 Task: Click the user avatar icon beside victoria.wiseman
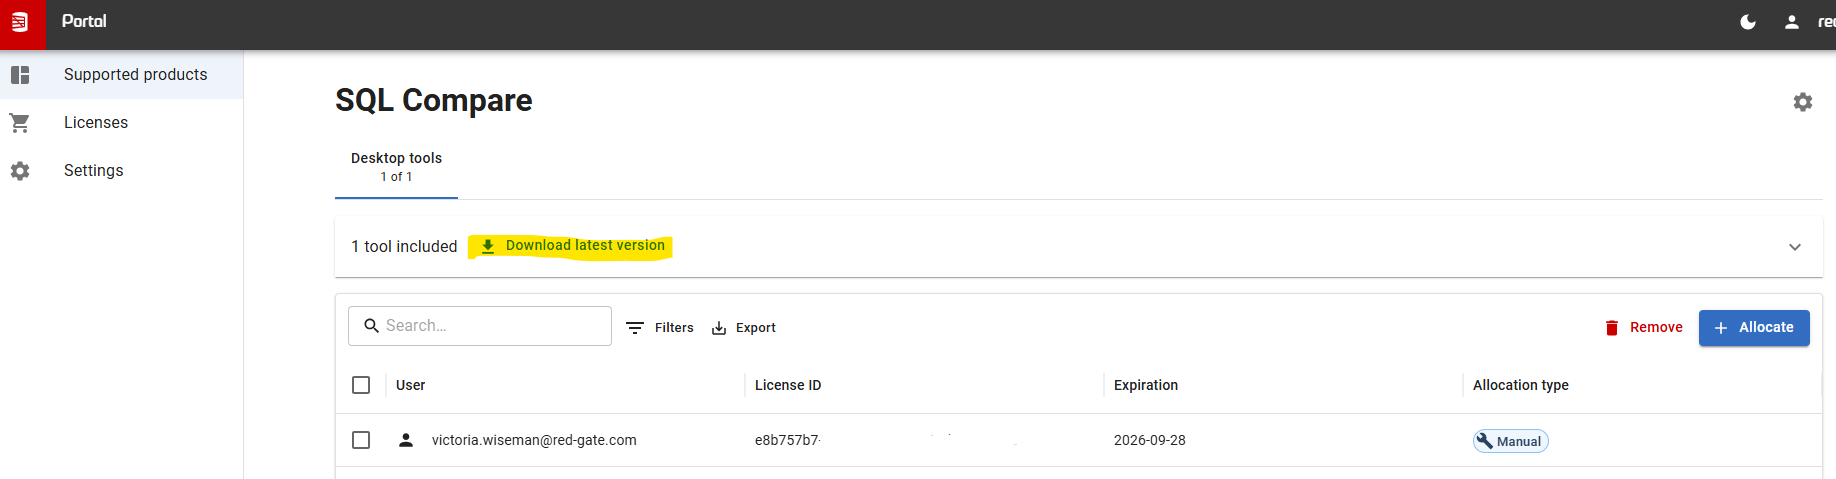click(x=406, y=440)
